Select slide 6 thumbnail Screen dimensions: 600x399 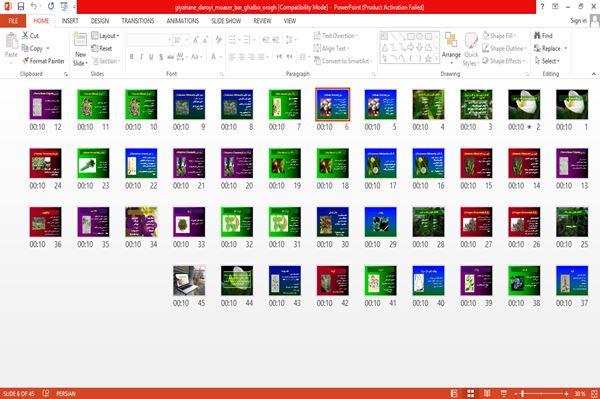pyautogui.click(x=333, y=104)
